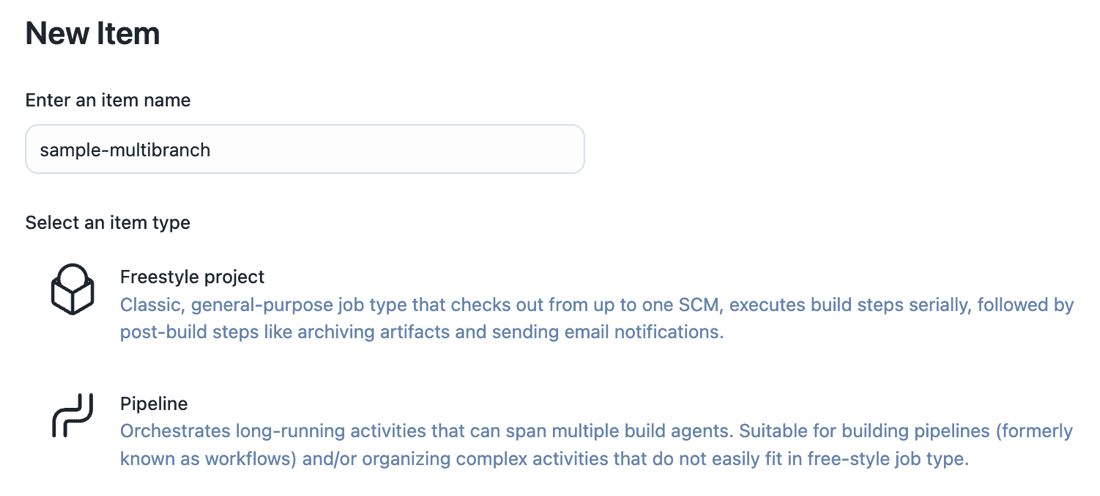Screen dimensions: 1100x496
Task: Click the New Item page heading
Action: click(x=93, y=34)
